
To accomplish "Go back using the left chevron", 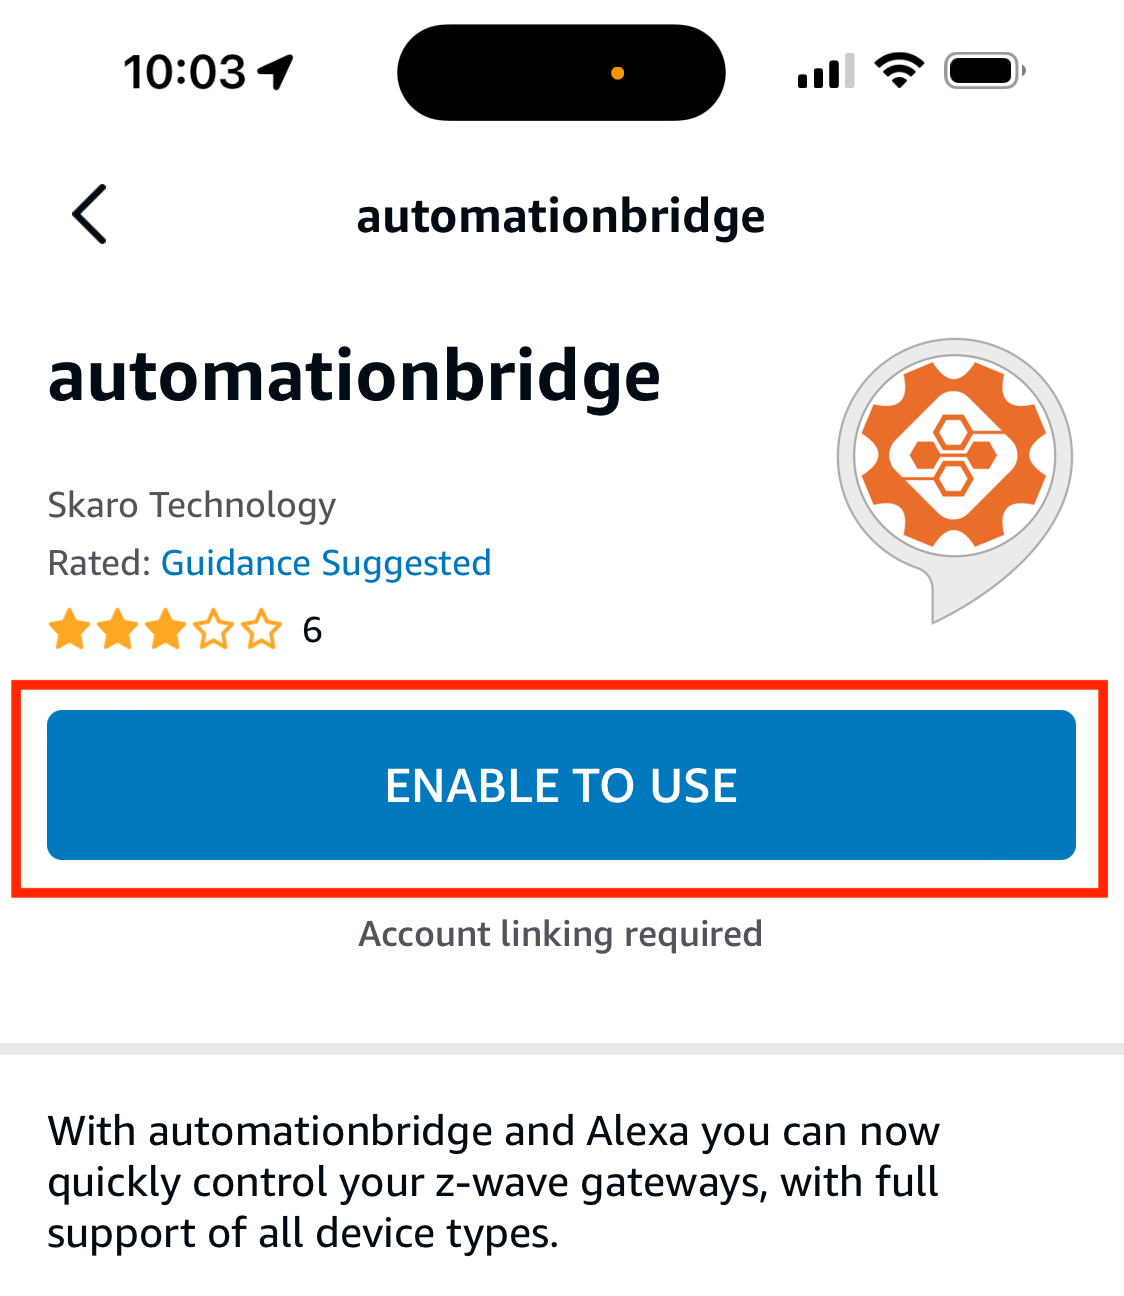I will pyautogui.click(x=90, y=214).
